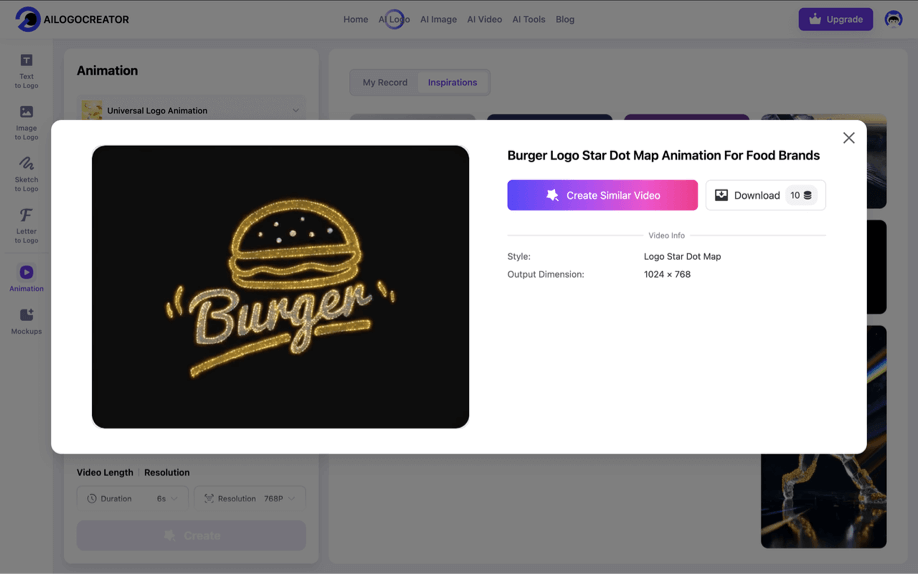The image size is (918, 574).
Task: Go to Home in navigation
Action: pos(355,19)
